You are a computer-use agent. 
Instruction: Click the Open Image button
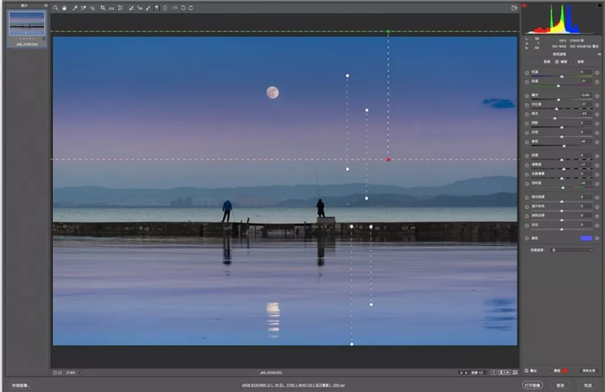click(x=532, y=385)
